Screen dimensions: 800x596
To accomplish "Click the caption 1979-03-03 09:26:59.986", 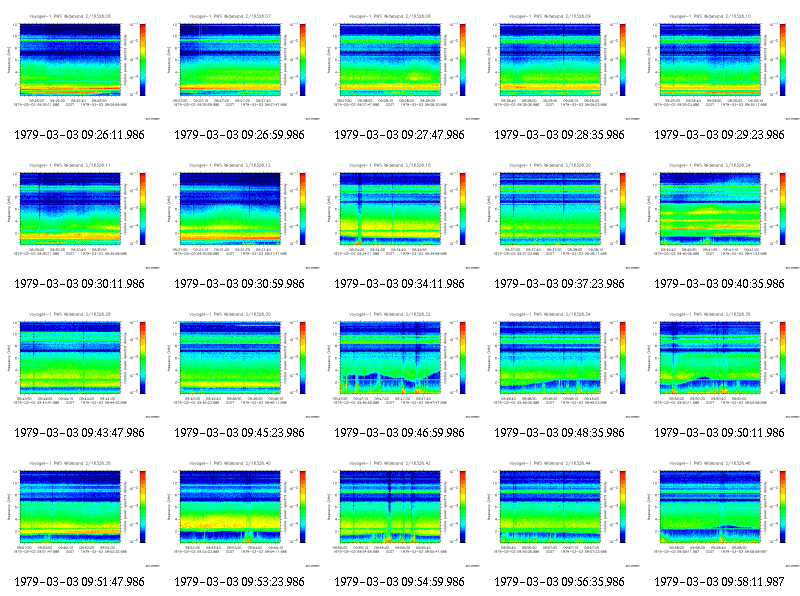I will pyautogui.click(x=239, y=135).
